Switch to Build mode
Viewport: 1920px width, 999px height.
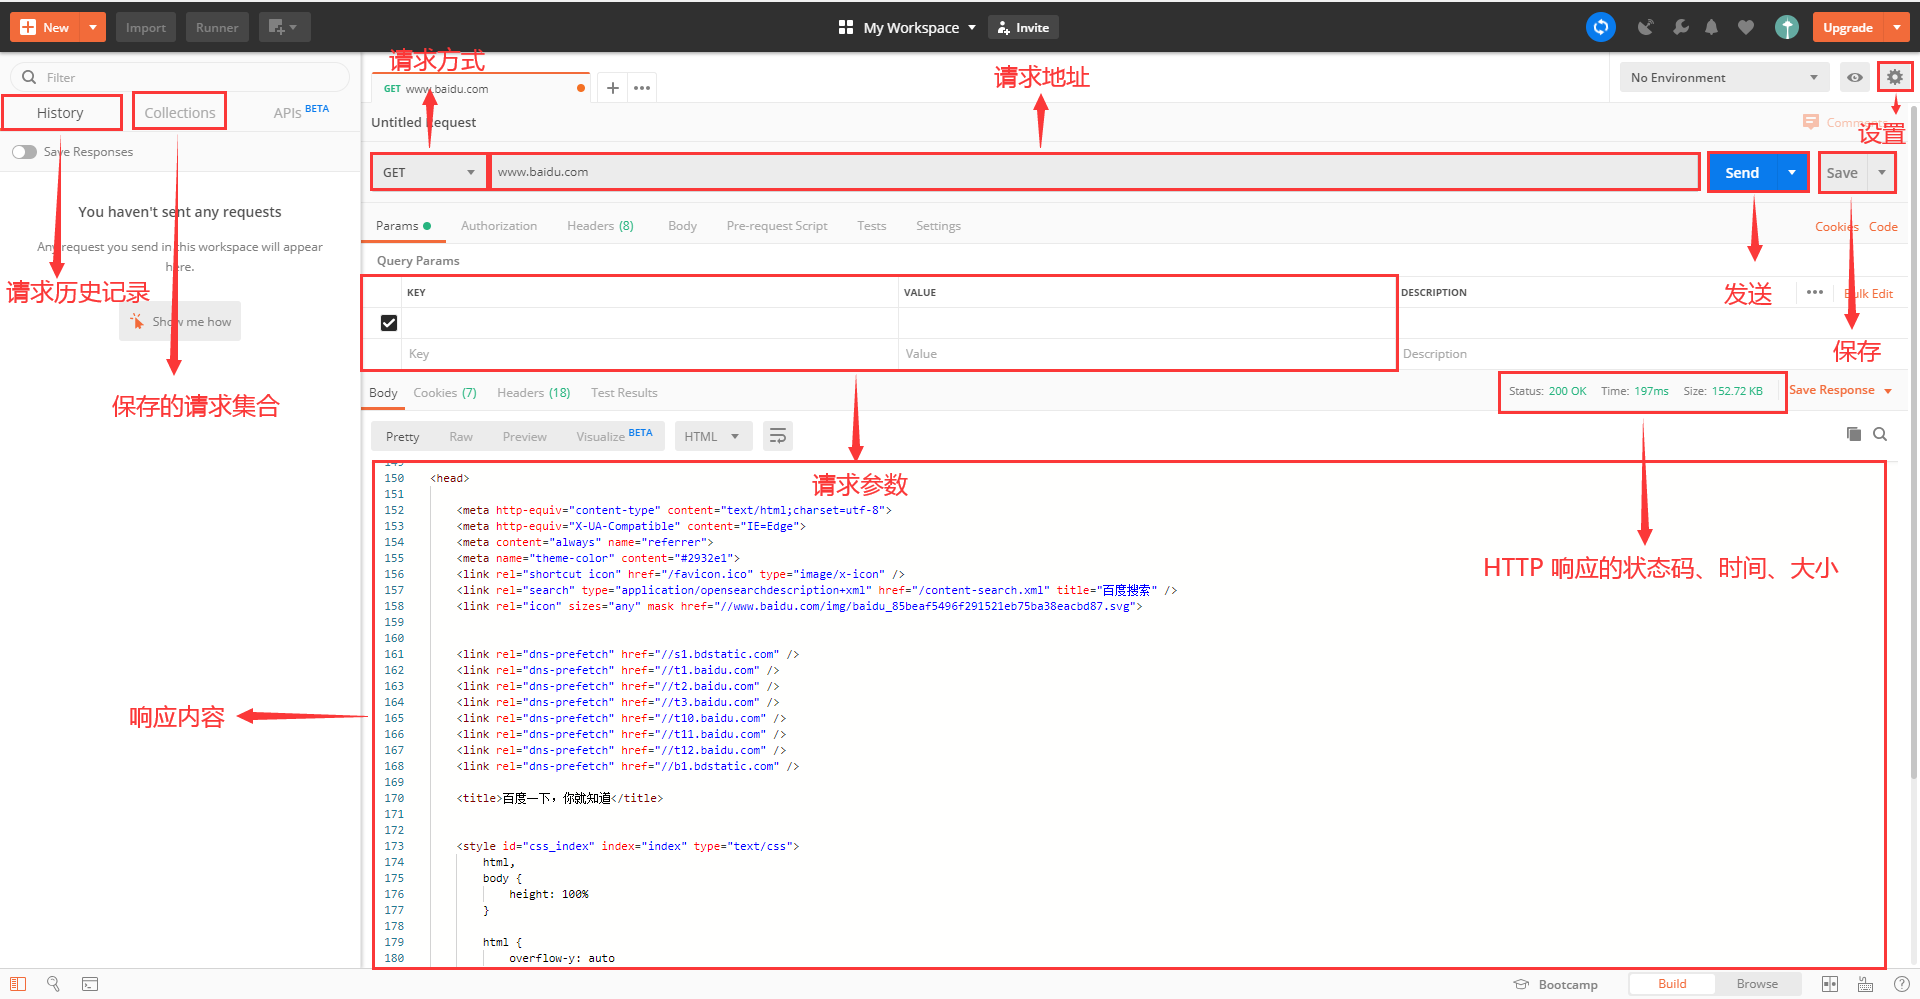[1672, 984]
